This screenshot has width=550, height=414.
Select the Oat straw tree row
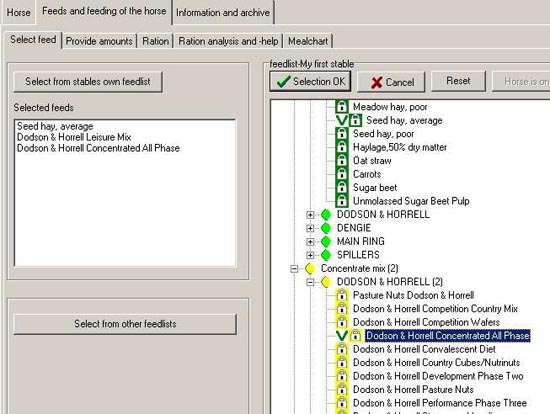(x=372, y=161)
